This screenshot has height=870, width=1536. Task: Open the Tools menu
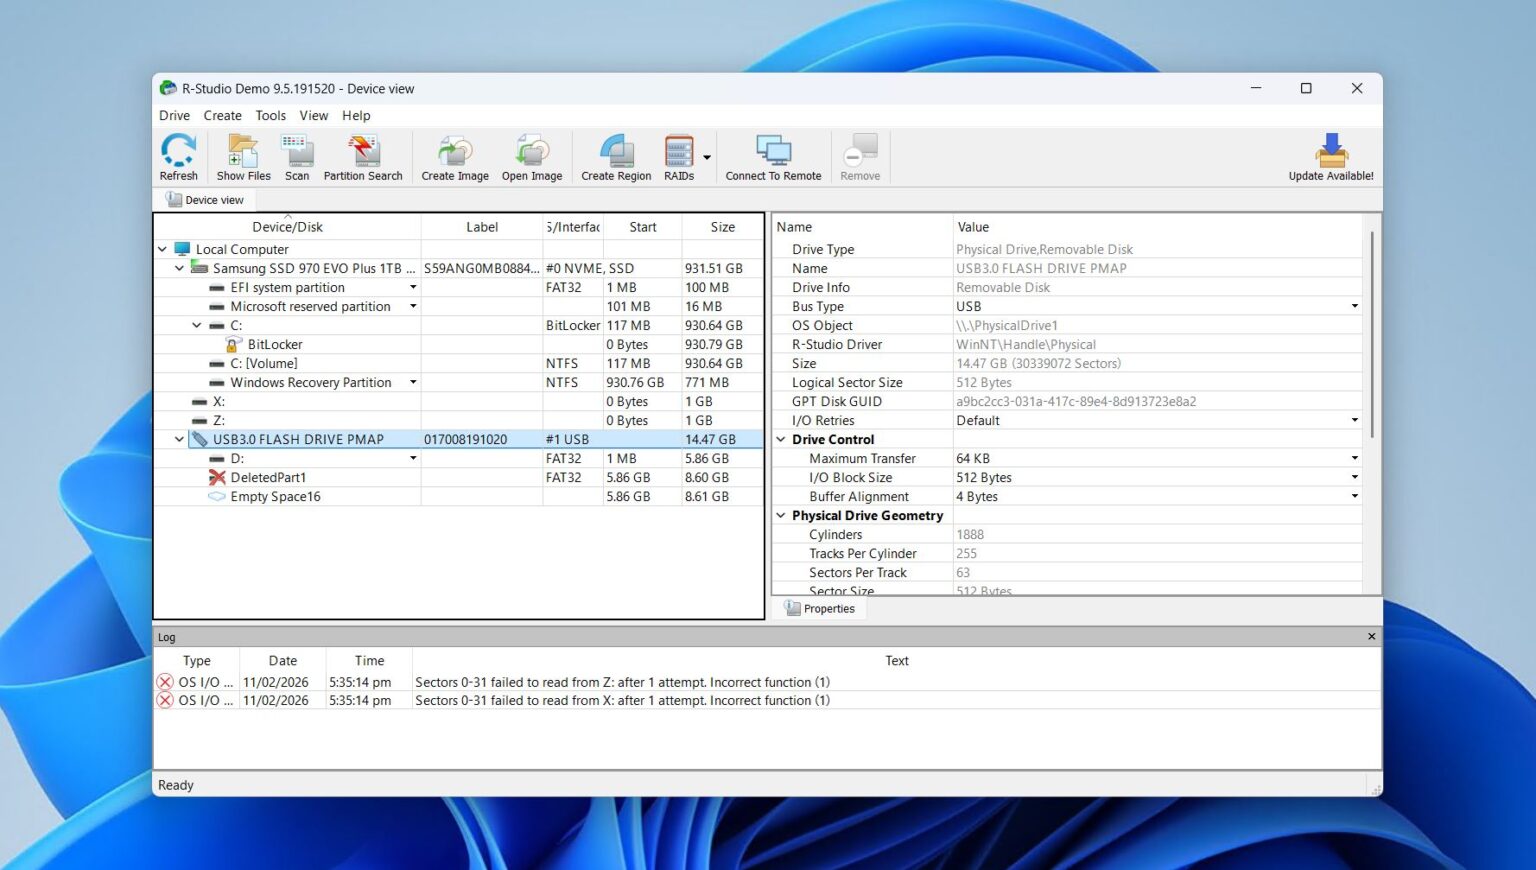point(270,115)
